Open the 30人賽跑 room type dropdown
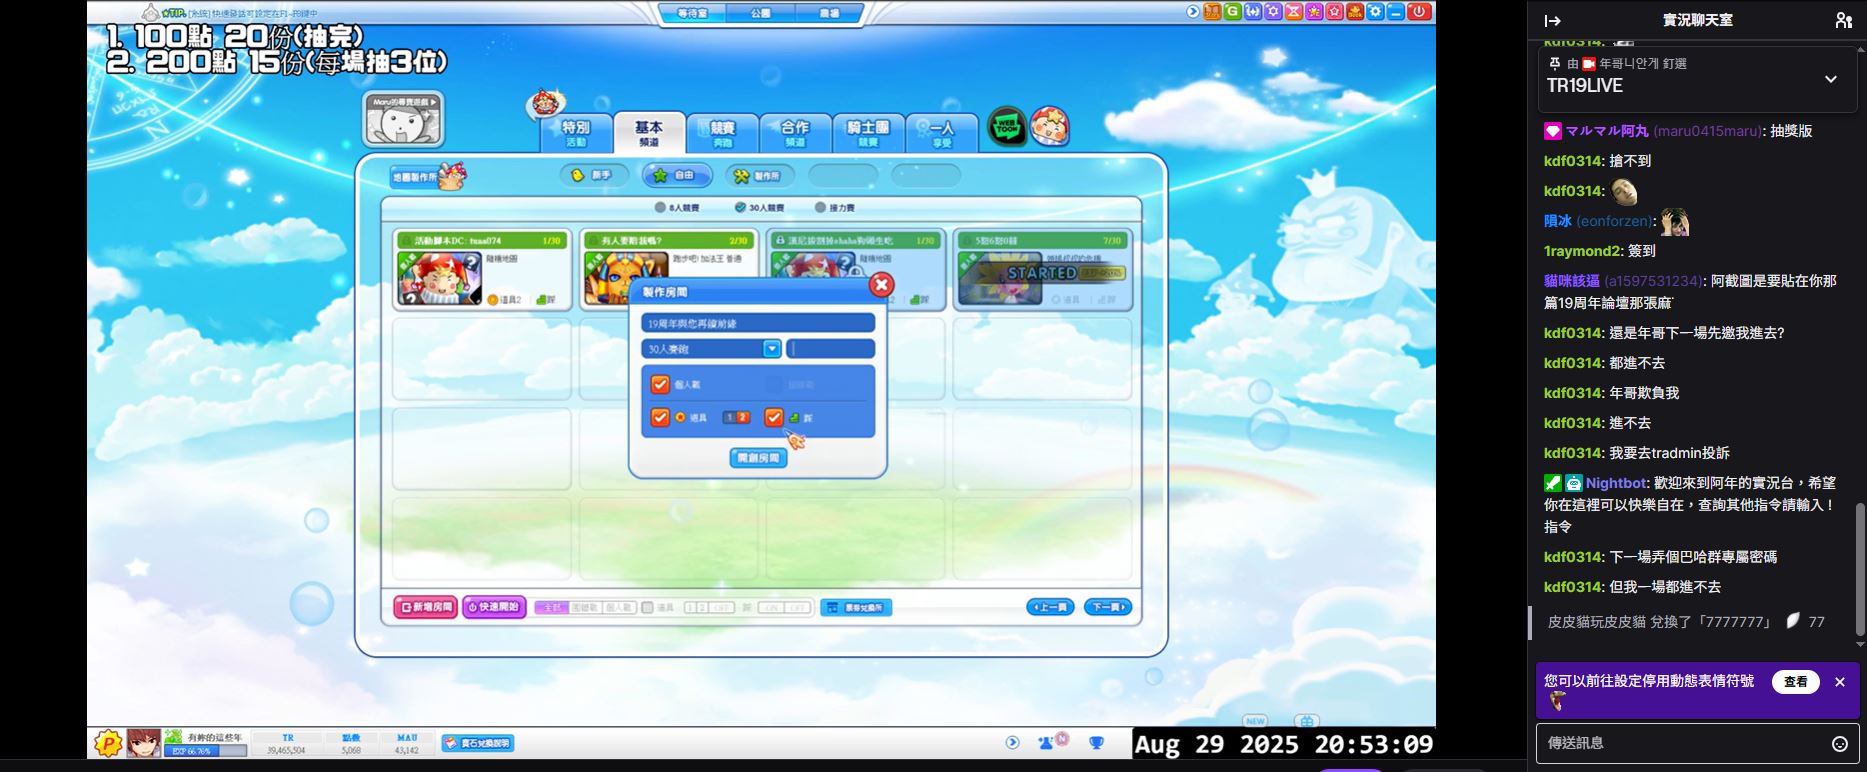This screenshot has width=1867, height=772. tap(771, 349)
